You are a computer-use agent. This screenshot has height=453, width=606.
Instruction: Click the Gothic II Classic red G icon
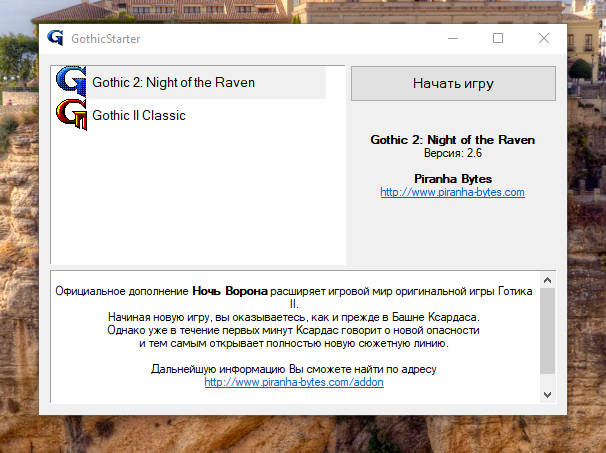71,114
